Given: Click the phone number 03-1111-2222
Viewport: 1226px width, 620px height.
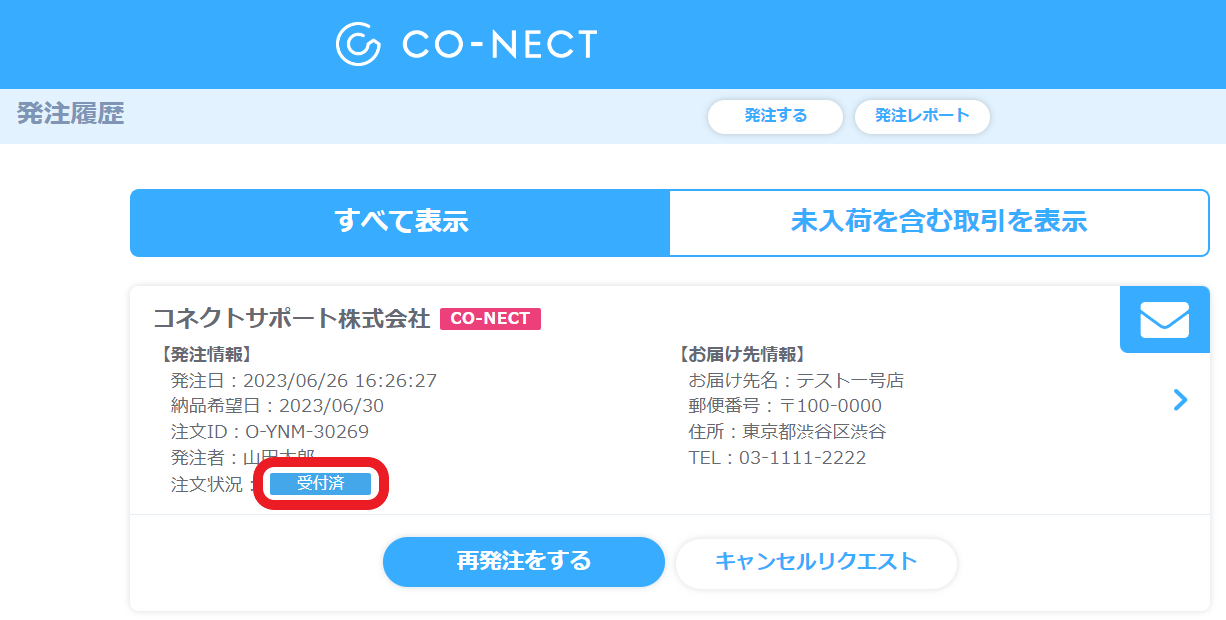Looking at the screenshot, I should [x=802, y=458].
